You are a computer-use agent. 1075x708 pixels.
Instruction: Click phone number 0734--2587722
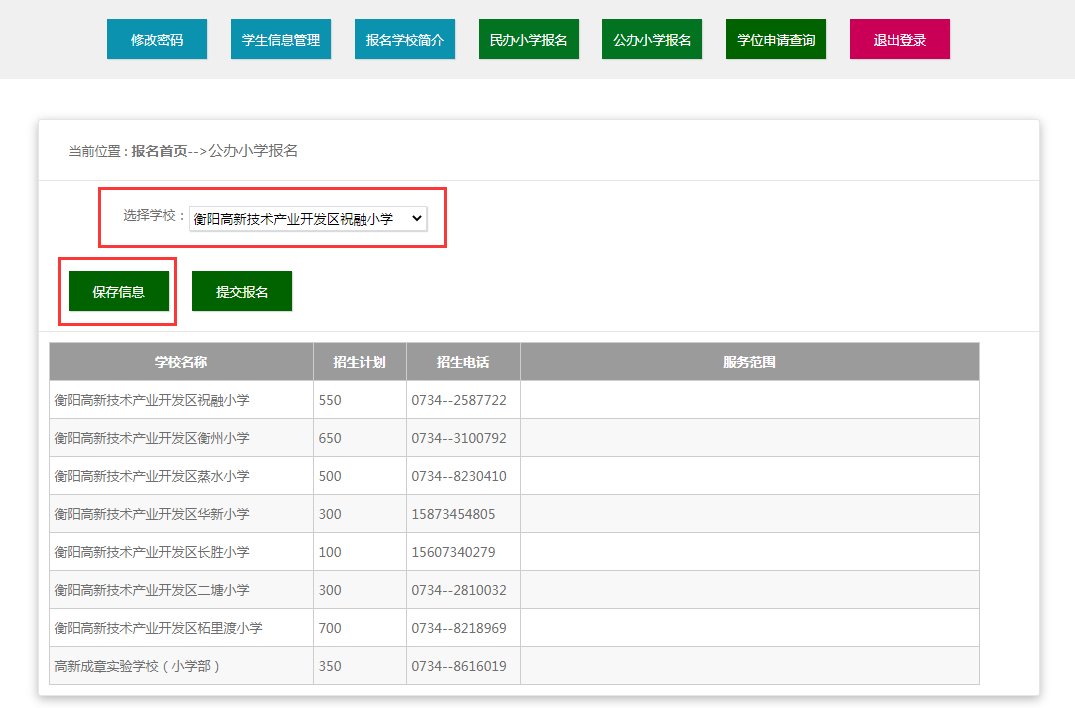[459, 400]
